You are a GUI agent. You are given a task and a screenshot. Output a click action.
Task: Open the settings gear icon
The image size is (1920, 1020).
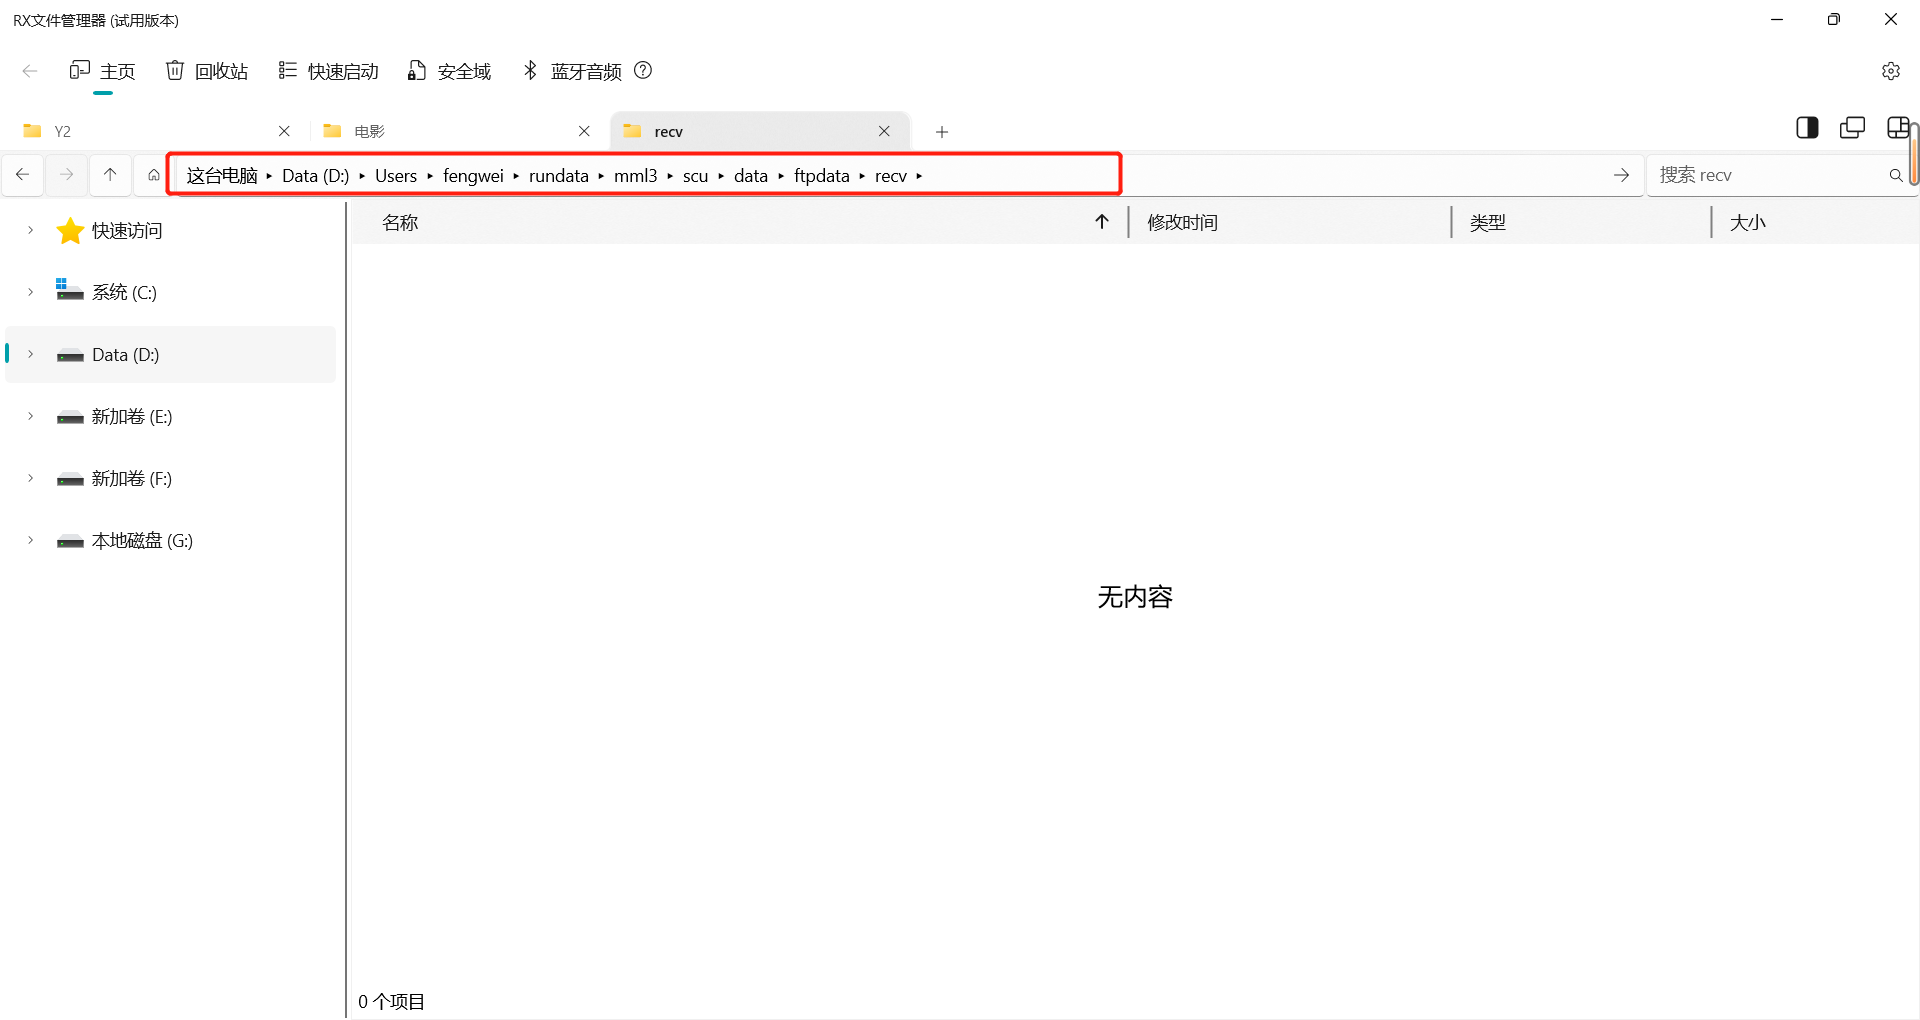(x=1890, y=71)
